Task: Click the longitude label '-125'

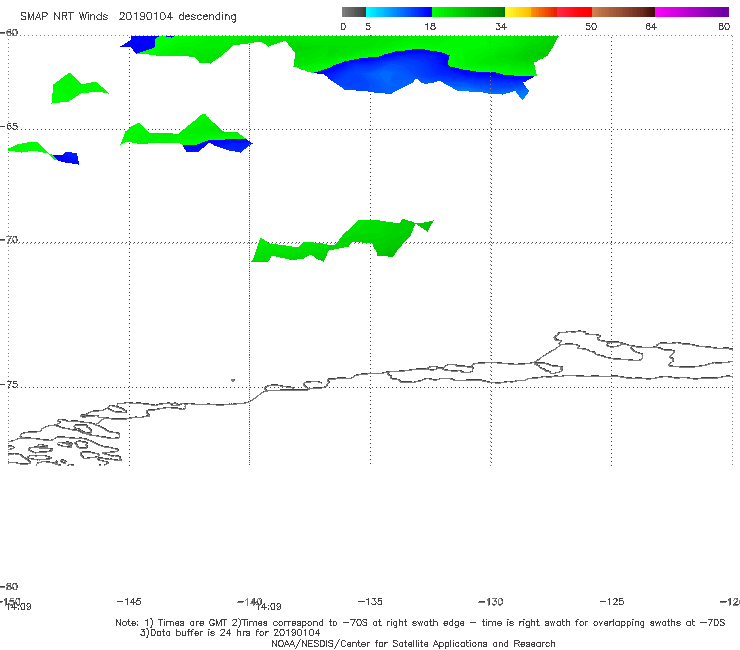Action: point(612,601)
